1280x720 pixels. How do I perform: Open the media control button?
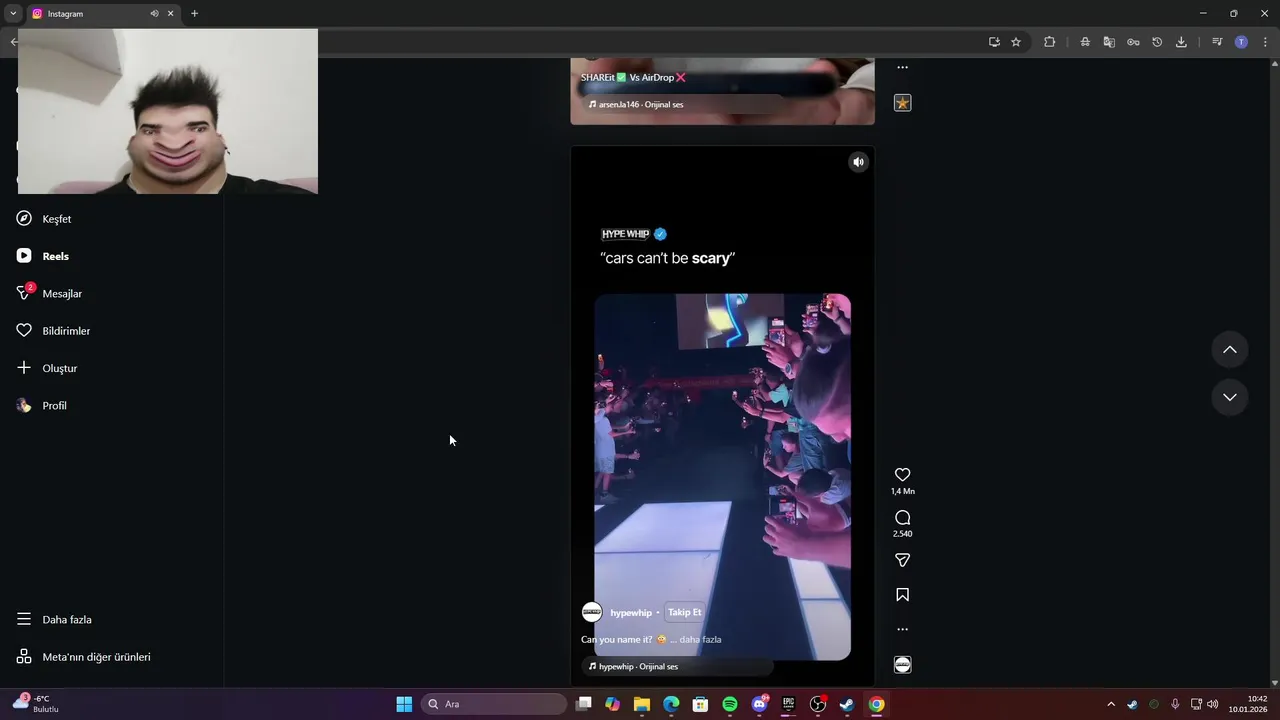1217,42
